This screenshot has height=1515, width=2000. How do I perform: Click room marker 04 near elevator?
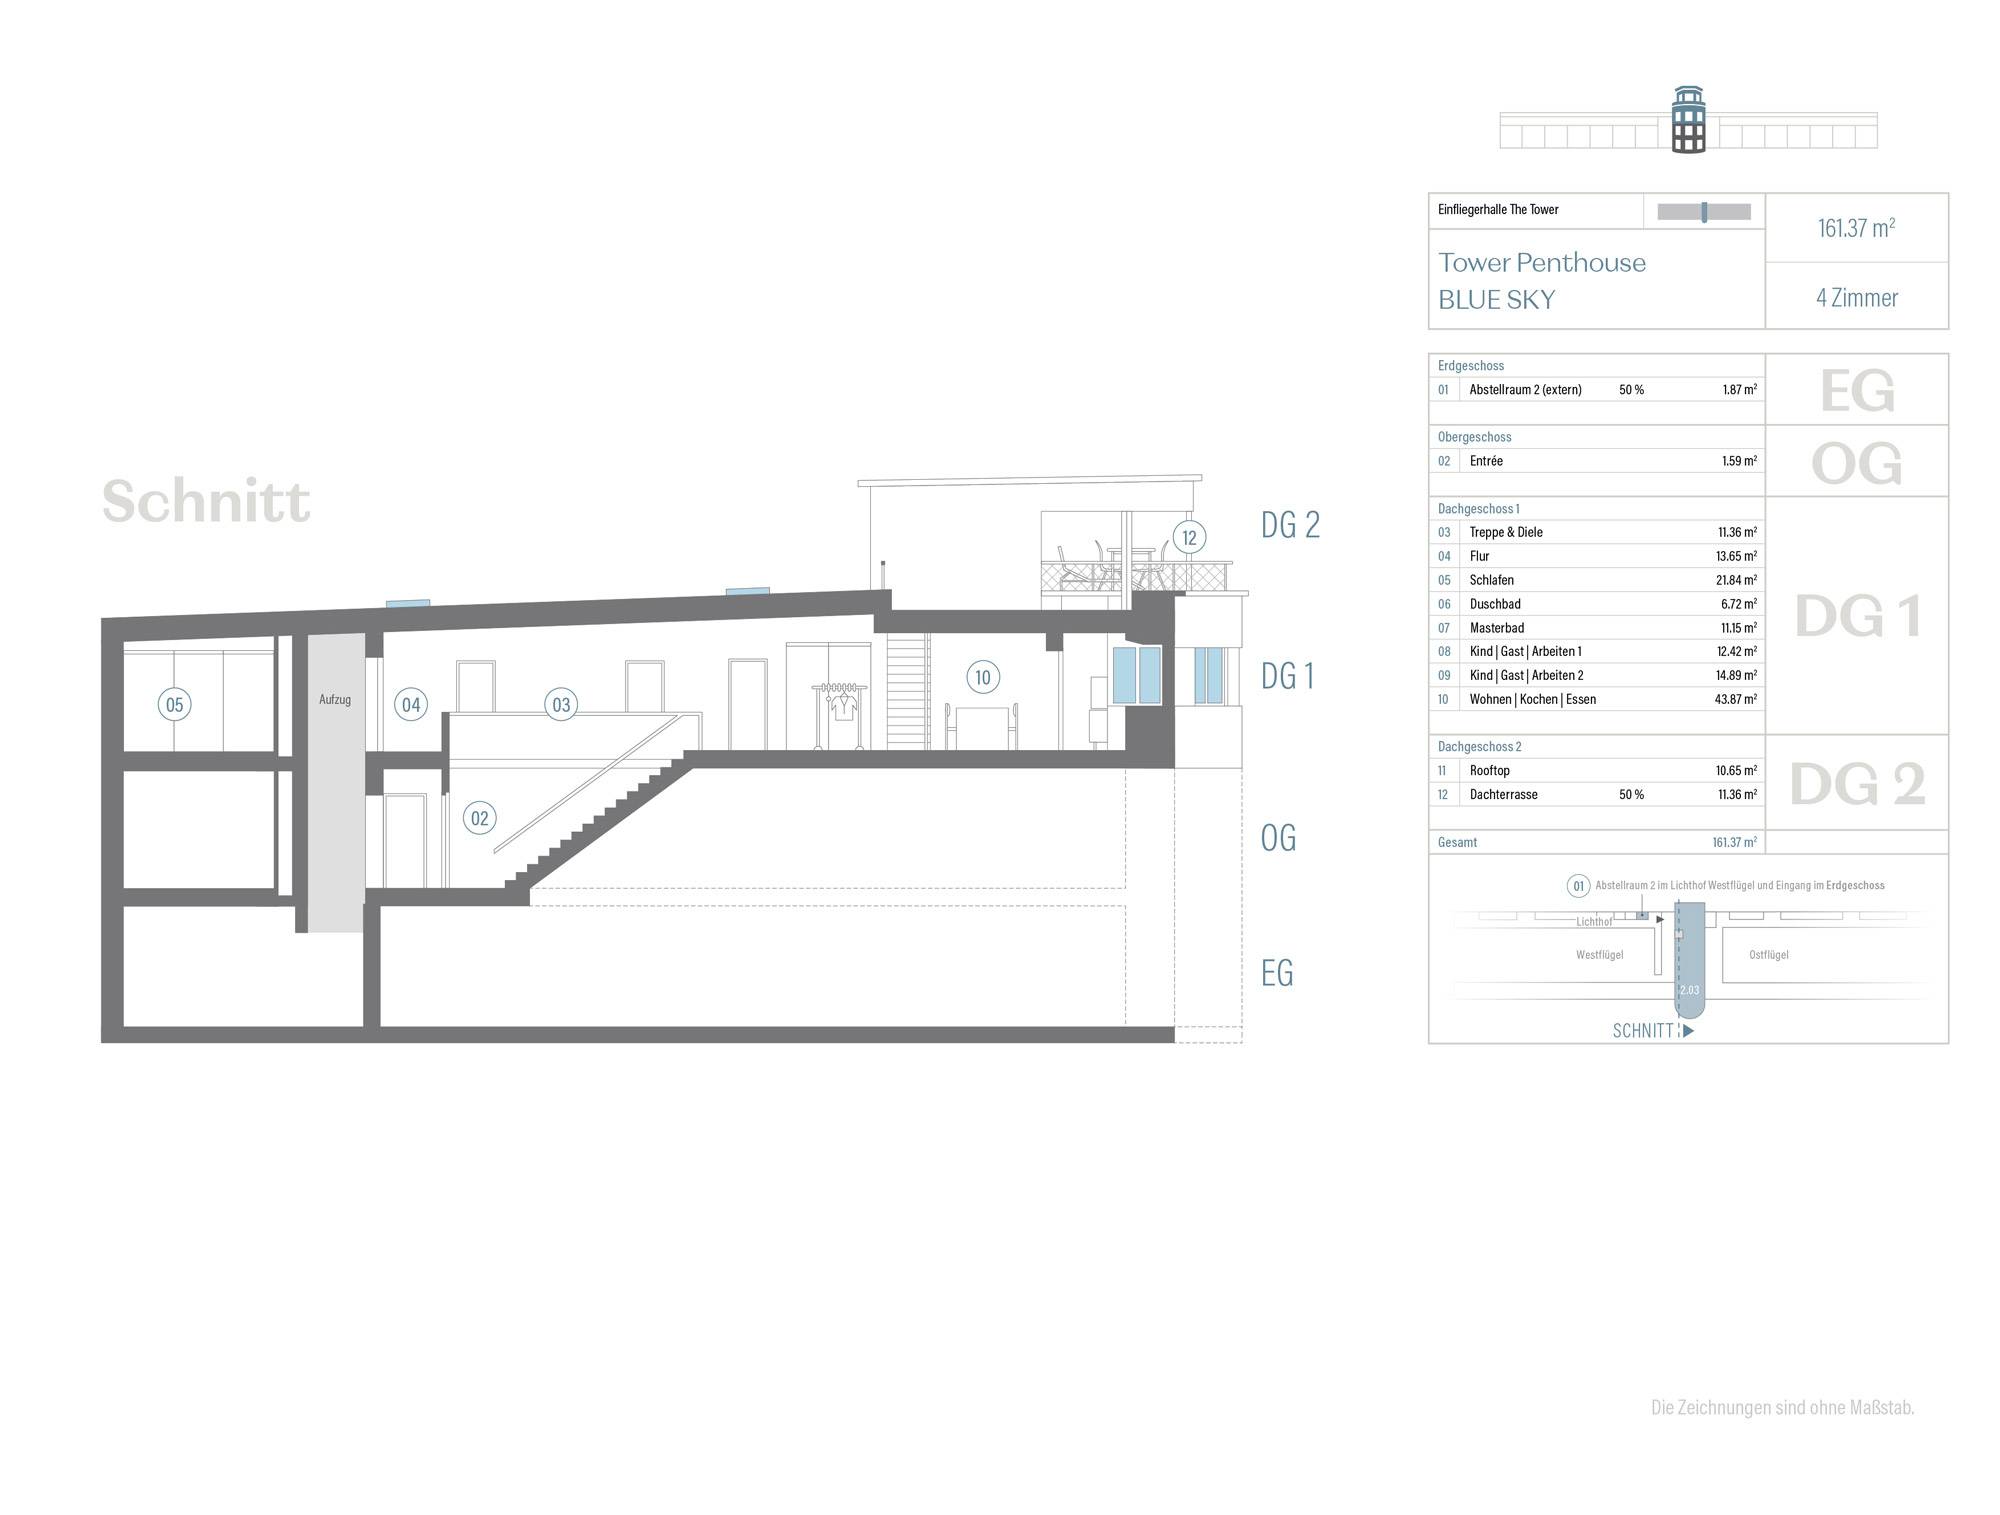point(411,705)
